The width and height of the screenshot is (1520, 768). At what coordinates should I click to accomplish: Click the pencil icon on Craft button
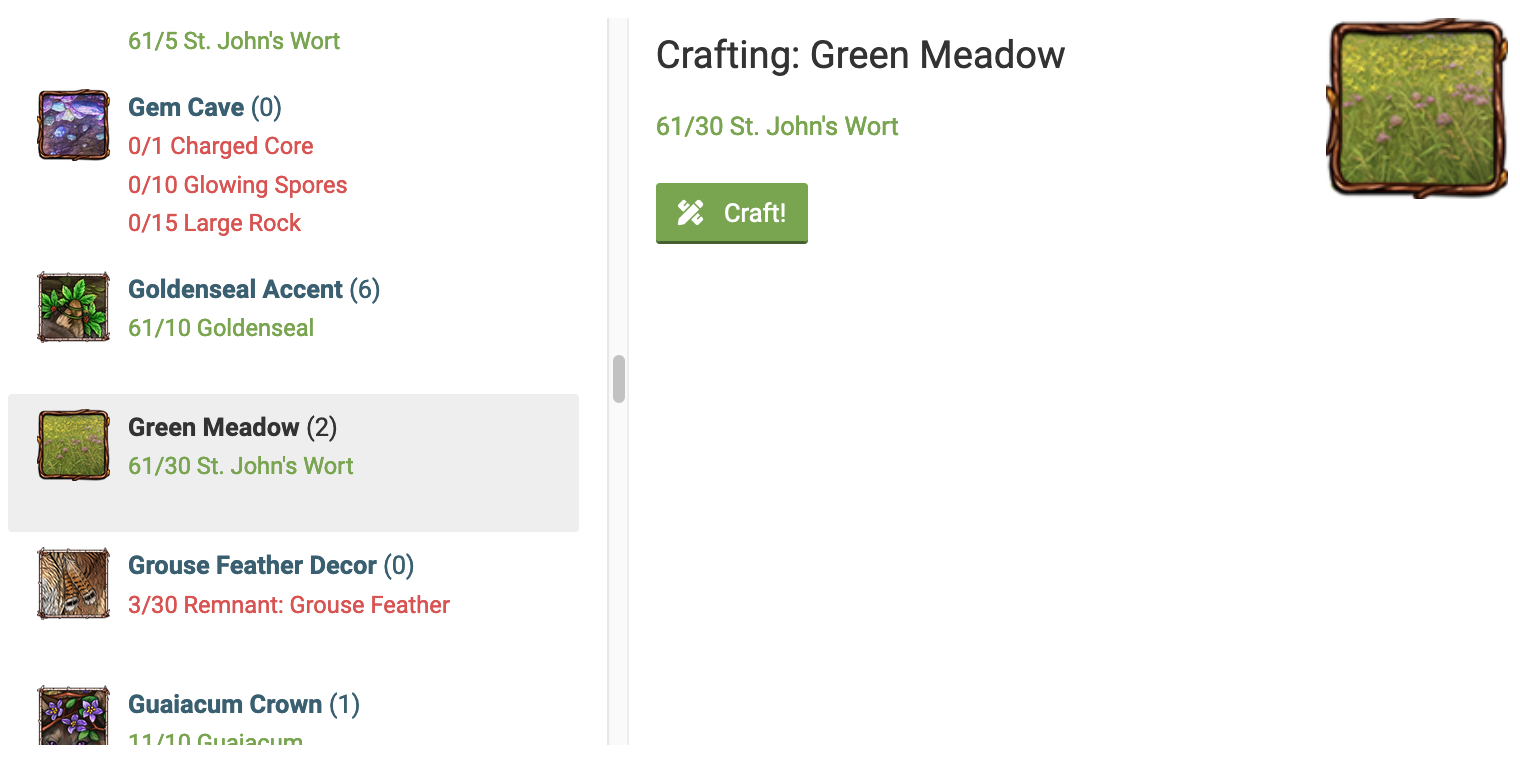[691, 212]
